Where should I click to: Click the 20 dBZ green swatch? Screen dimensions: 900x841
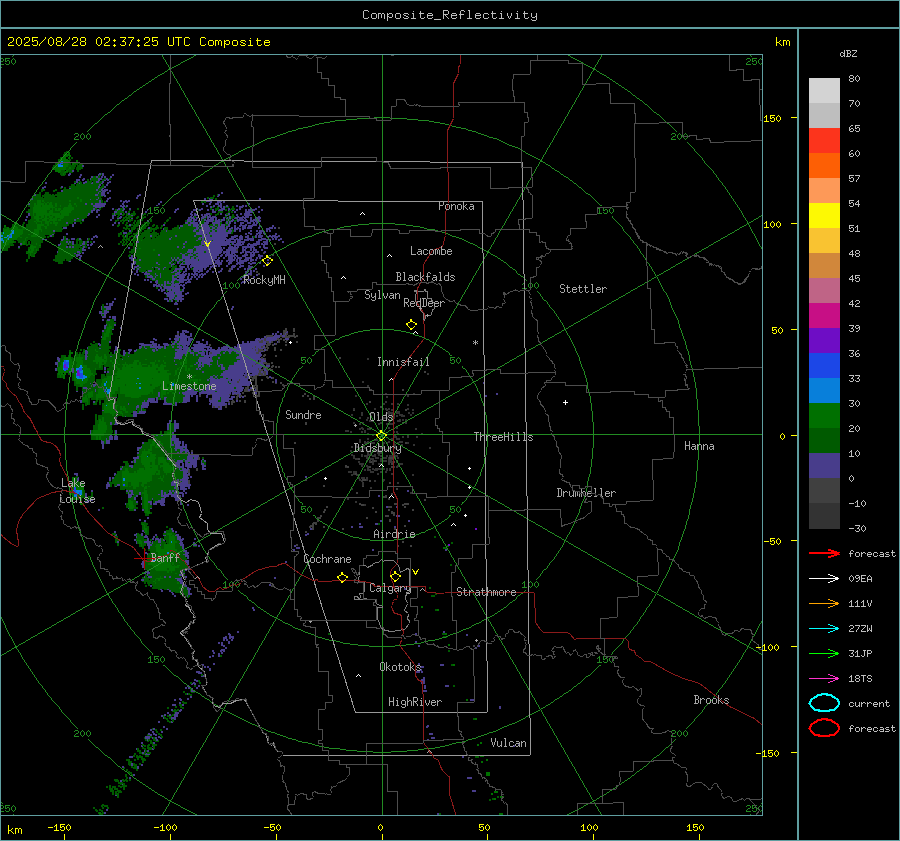point(824,440)
